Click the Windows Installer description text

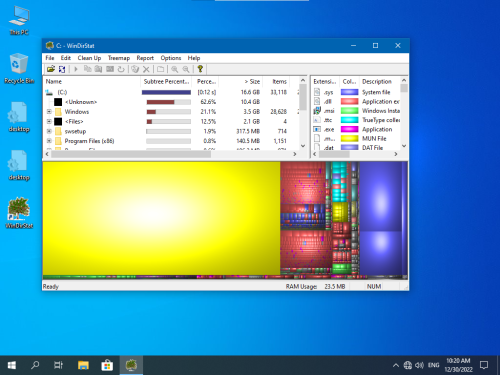coord(381,111)
